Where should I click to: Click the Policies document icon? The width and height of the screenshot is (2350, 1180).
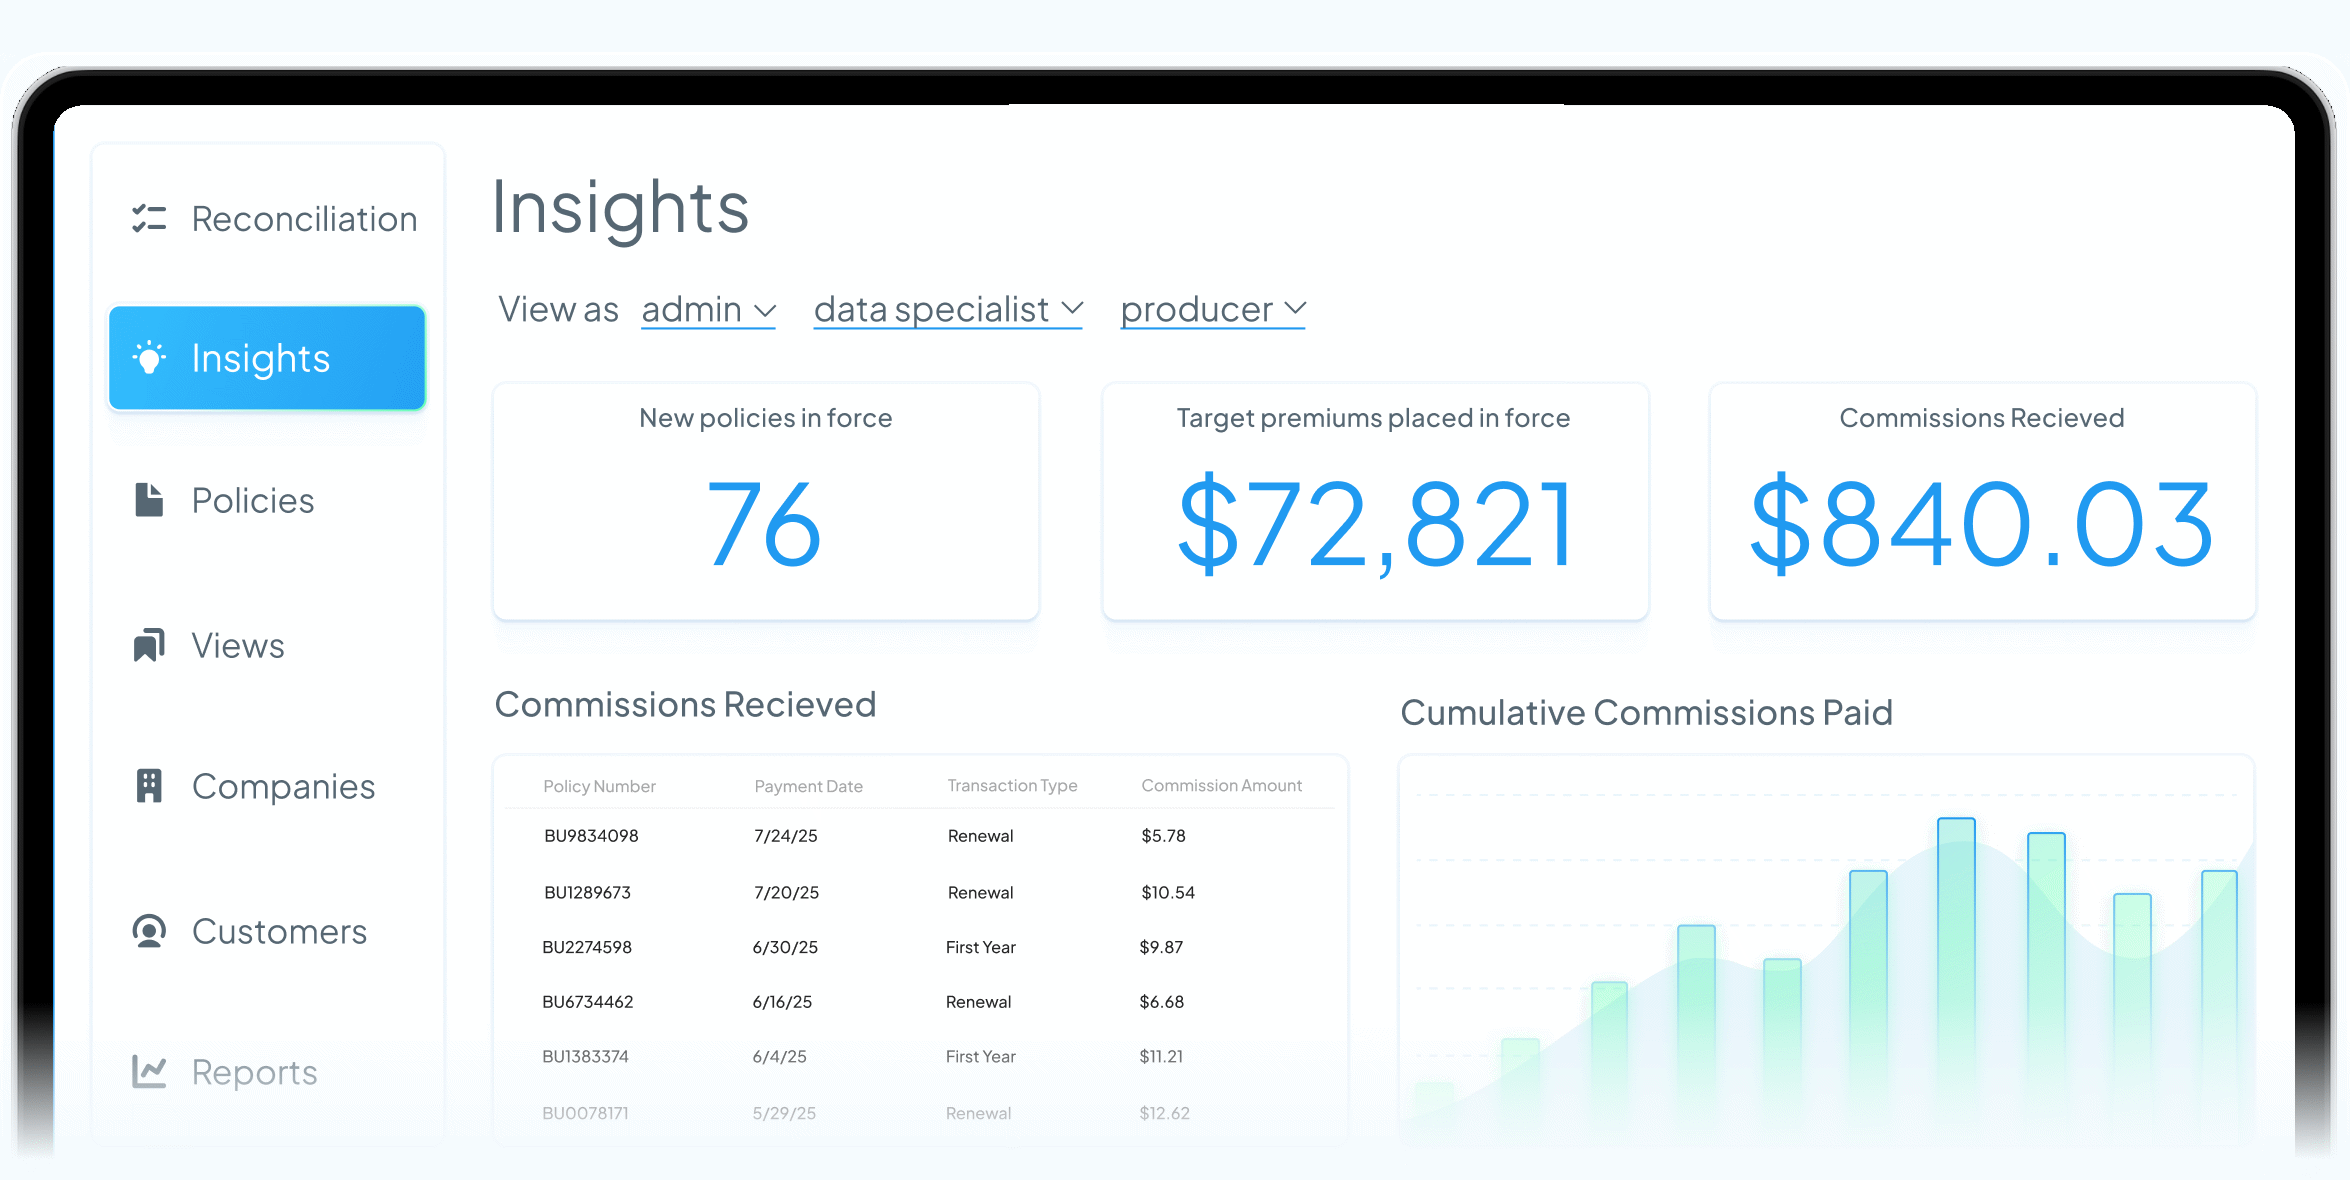tap(149, 500)
